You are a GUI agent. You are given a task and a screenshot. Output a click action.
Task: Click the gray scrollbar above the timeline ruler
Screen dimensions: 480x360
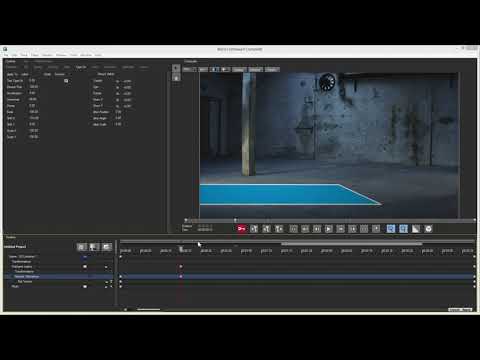tap(352, 244)
